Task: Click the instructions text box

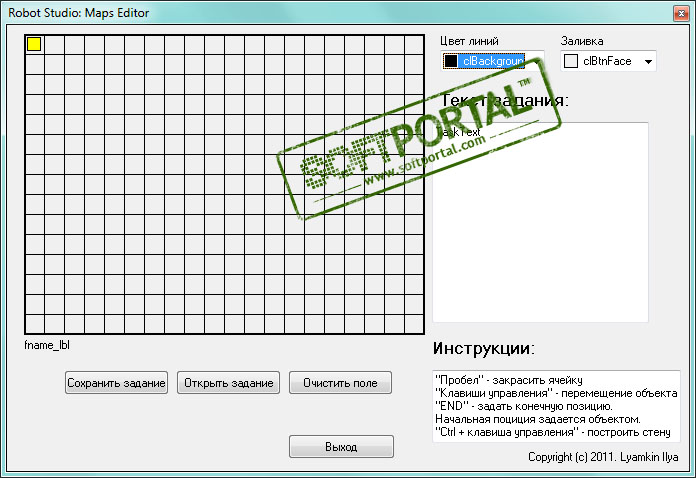Action: (556, 406)
